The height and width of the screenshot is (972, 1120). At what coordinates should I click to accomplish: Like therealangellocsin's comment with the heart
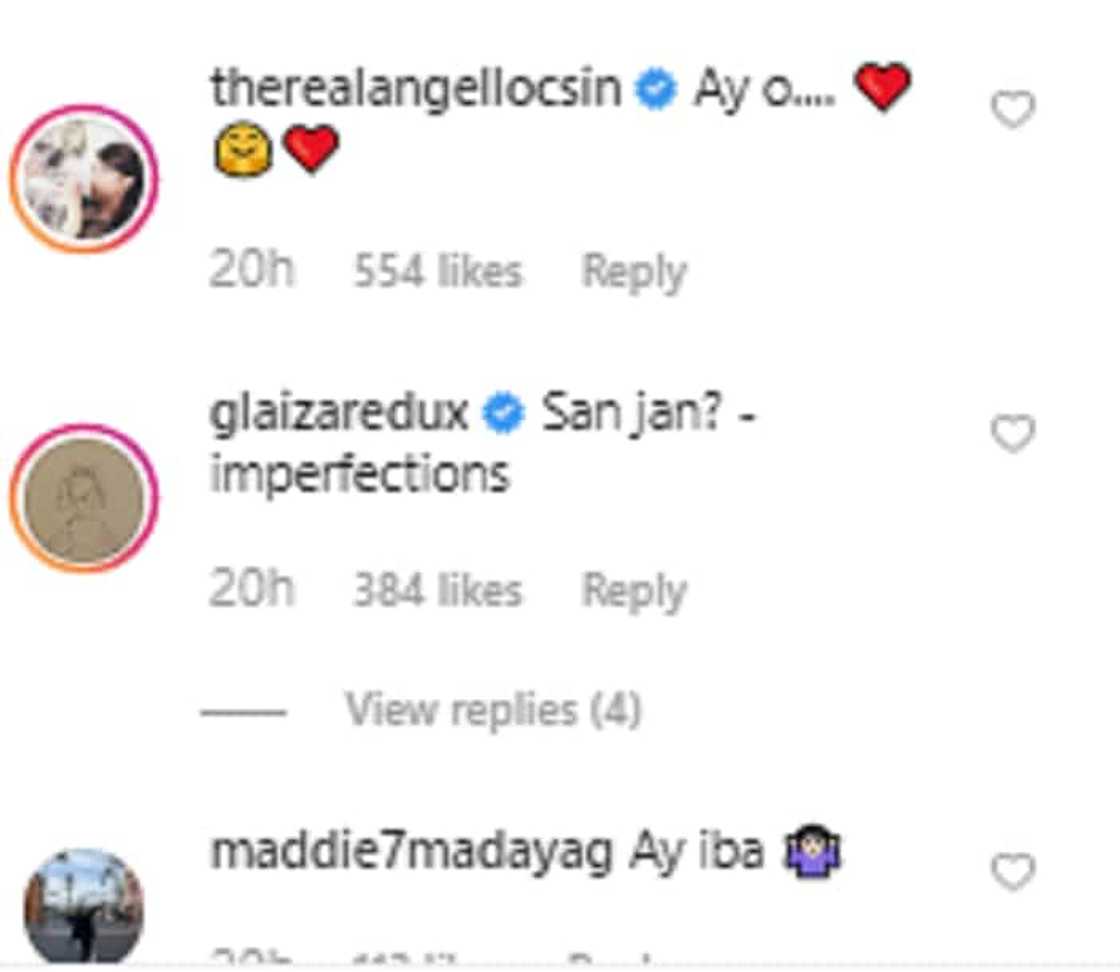[x=1012, y=110]
